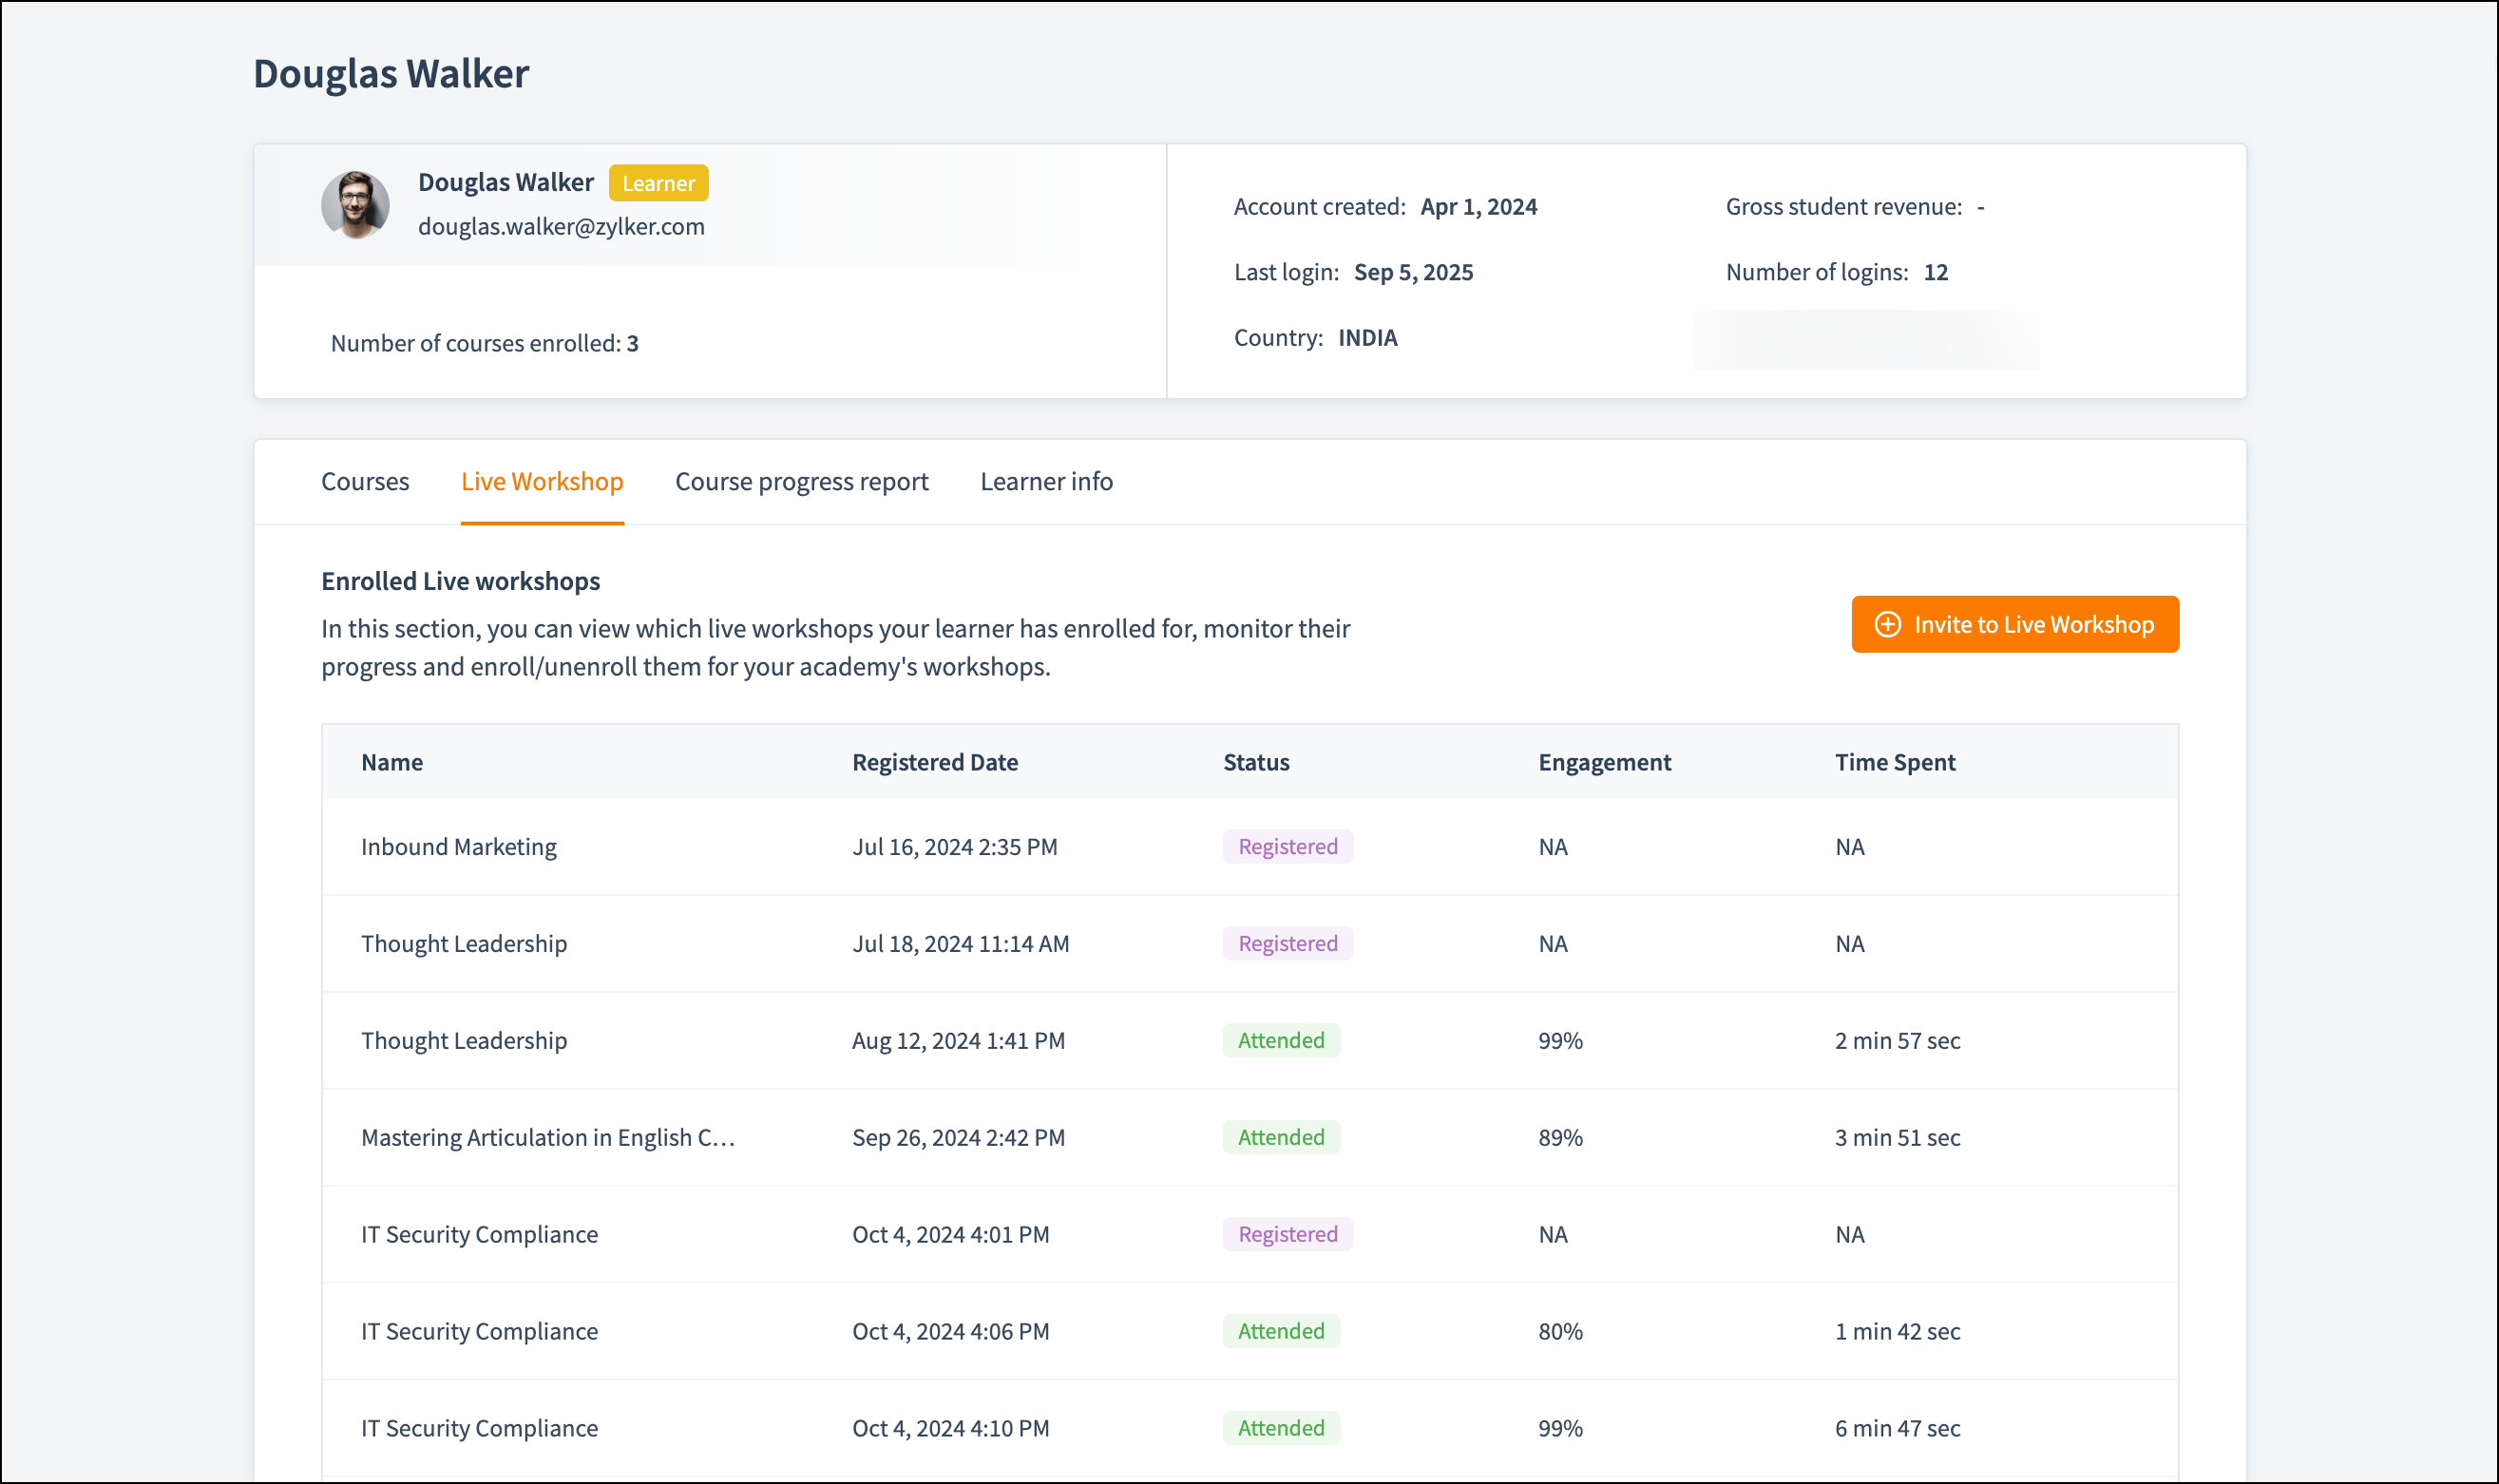
Task: Click the yellow Learner role badge
Action: [658, 183]
